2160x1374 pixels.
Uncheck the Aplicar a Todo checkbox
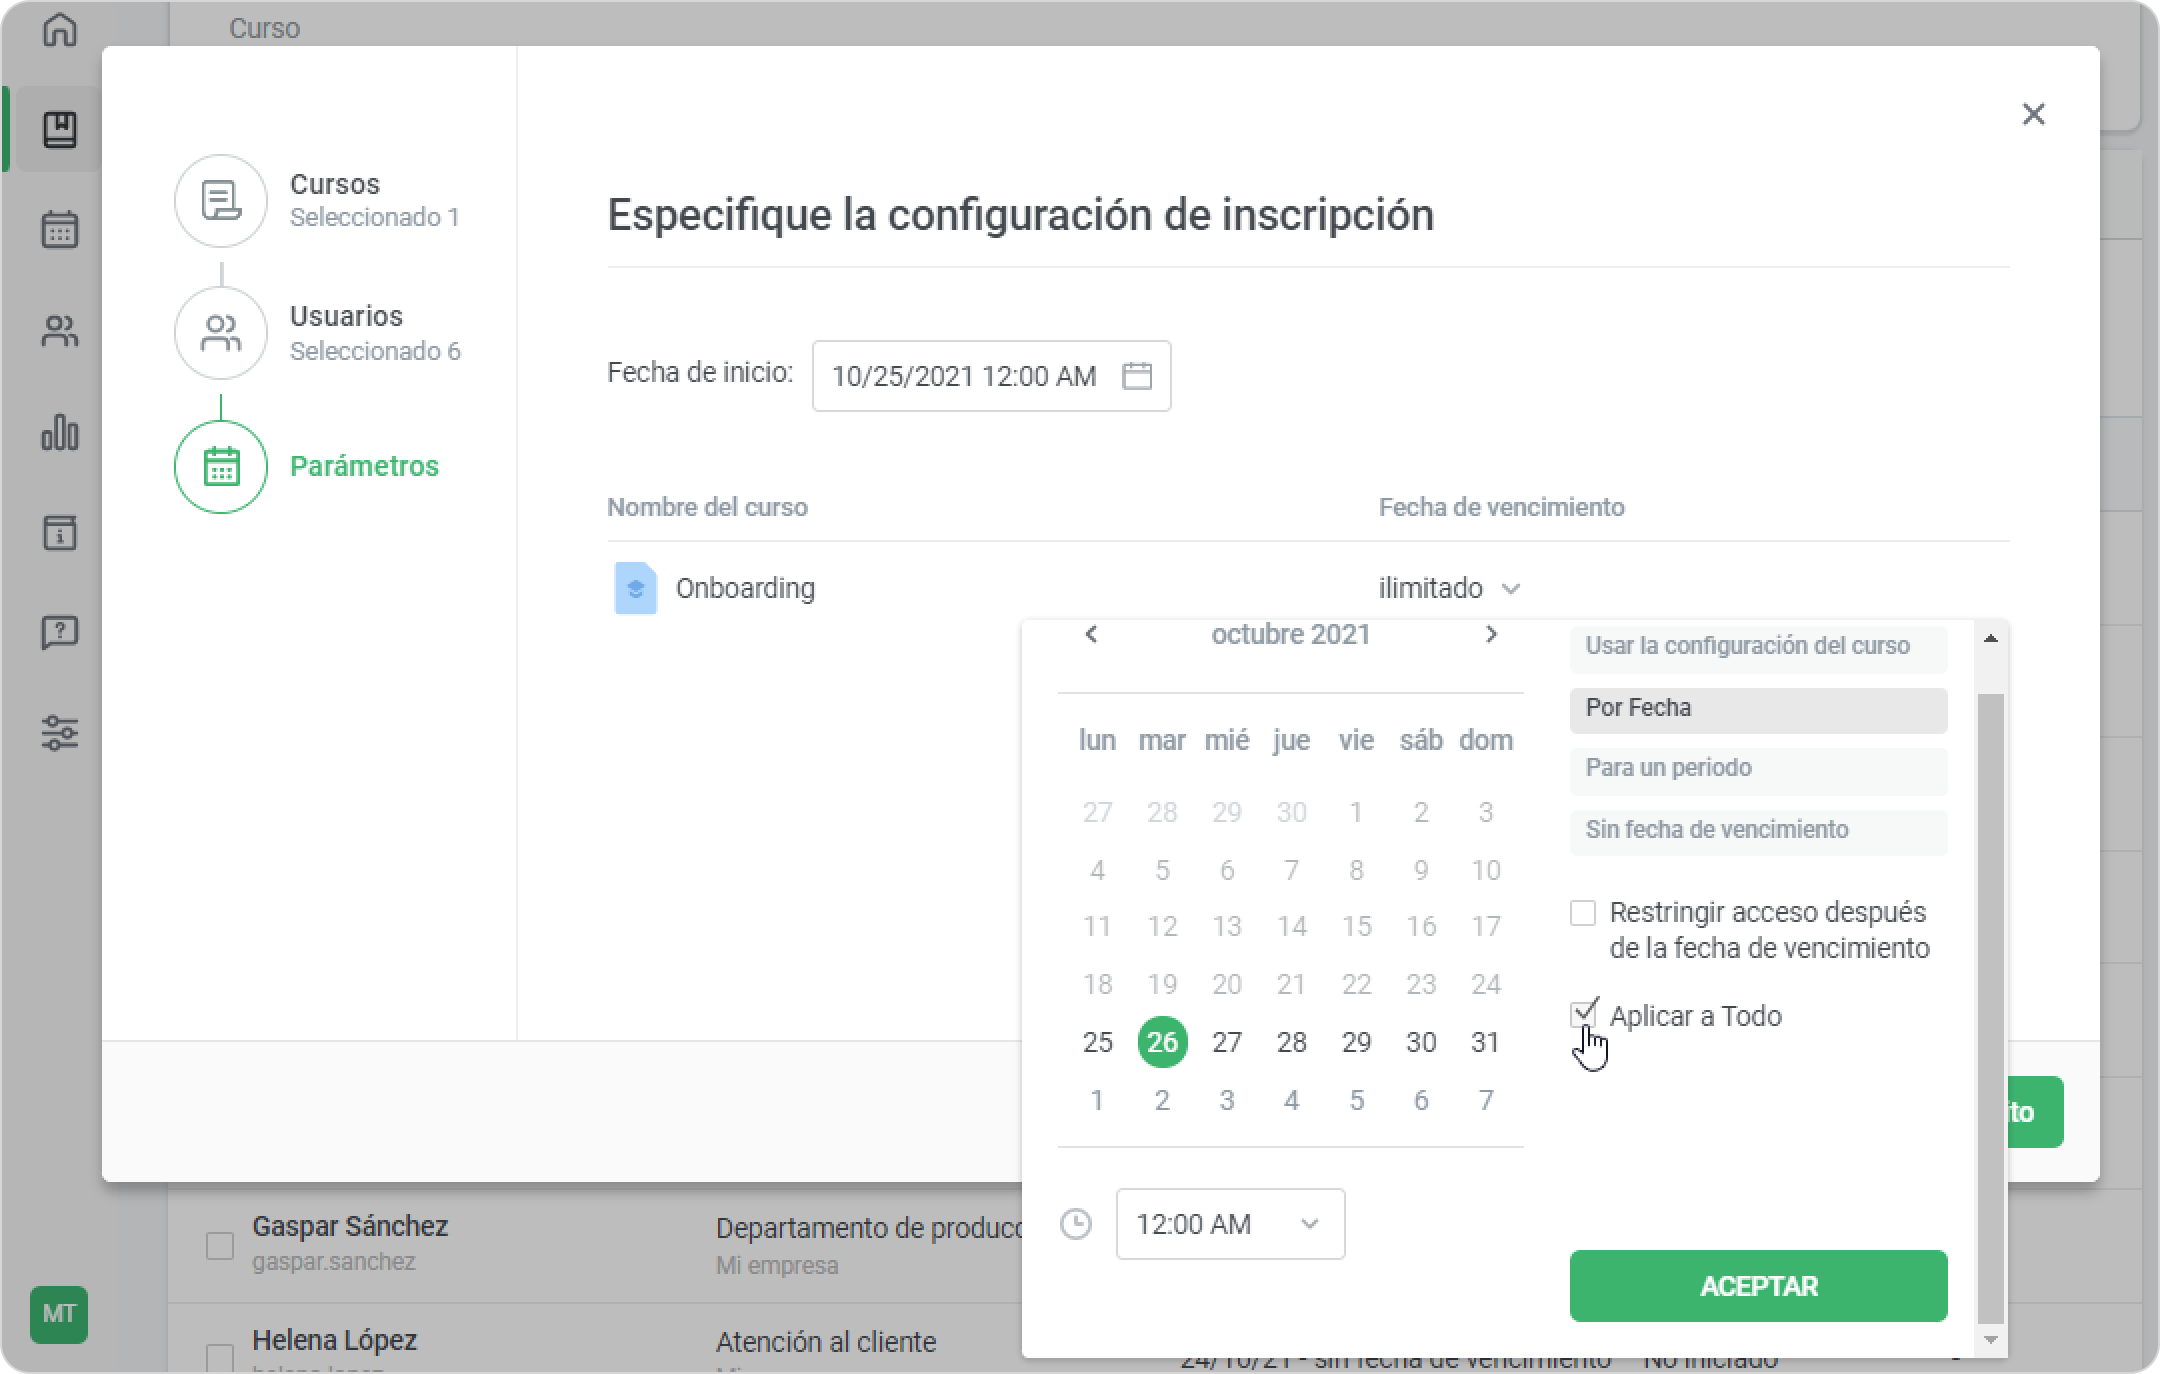click(x=1583, y=1015)
